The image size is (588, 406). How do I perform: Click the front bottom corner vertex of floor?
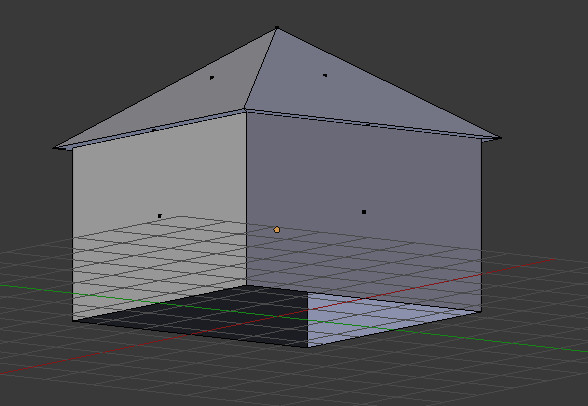[308, 347]
